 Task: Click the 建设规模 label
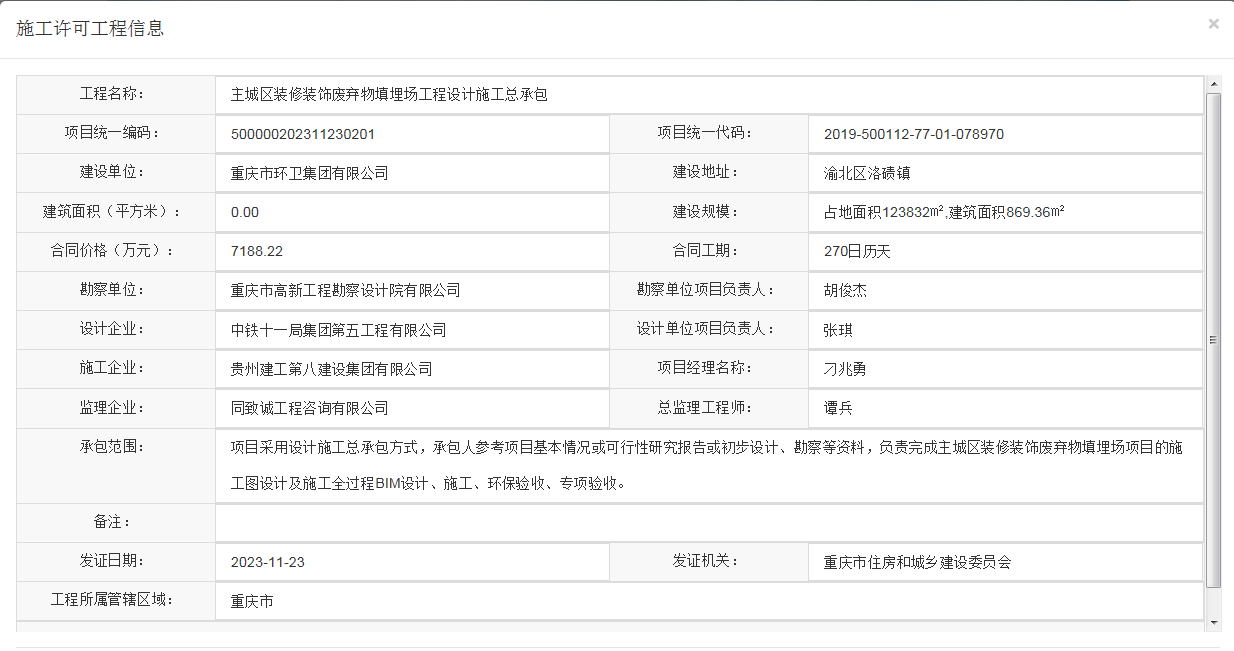705,211
